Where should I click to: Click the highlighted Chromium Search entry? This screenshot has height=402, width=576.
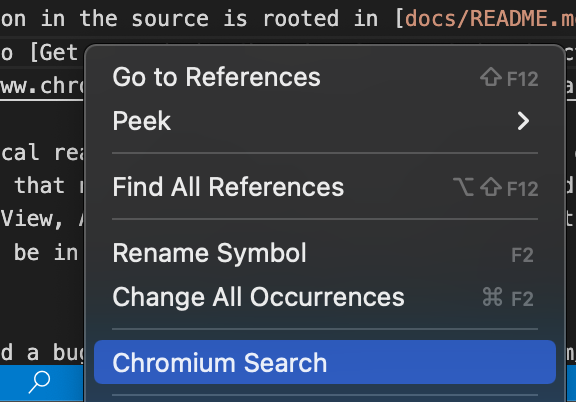click(x=325, y=362)
